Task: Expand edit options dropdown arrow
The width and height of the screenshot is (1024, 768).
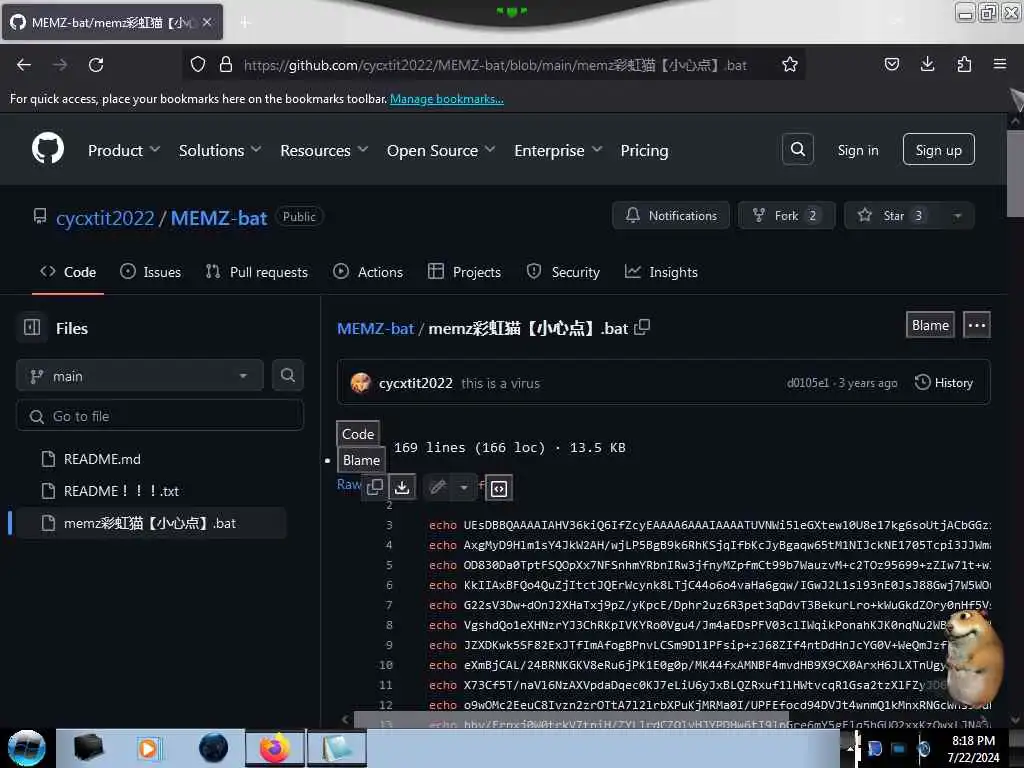Action: coord(464,487)
